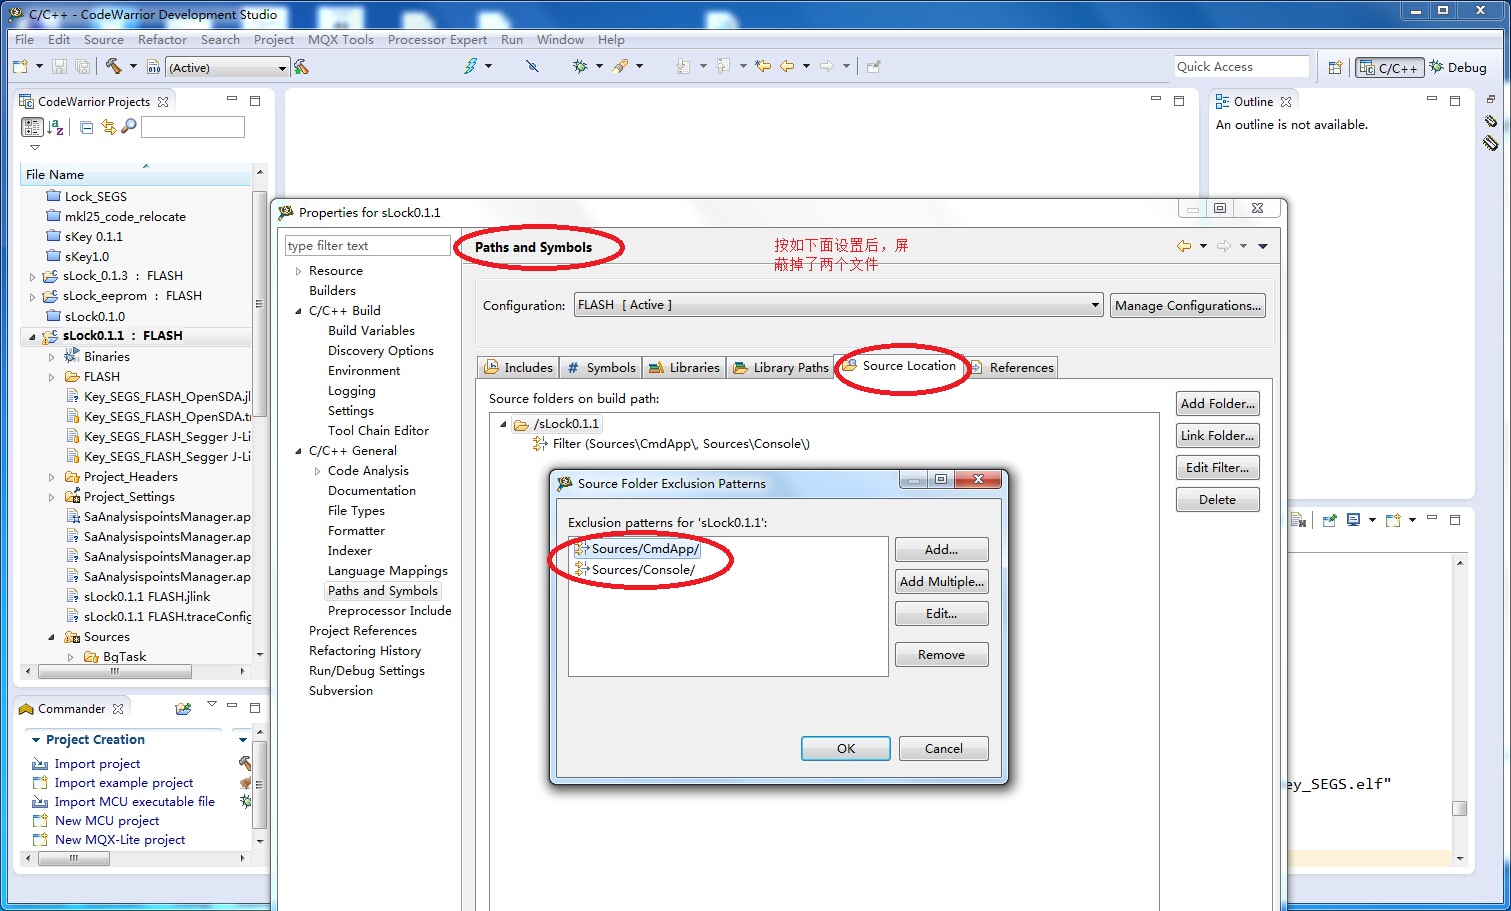Expand the Project_Headers folder

coord(52,477)
